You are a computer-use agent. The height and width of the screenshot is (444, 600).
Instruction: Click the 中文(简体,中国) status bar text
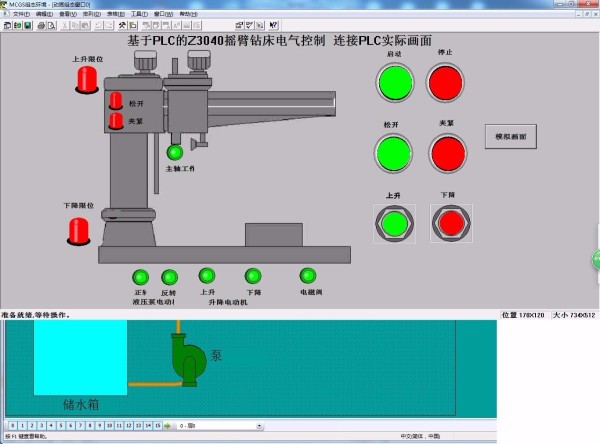tap(420, 436)
